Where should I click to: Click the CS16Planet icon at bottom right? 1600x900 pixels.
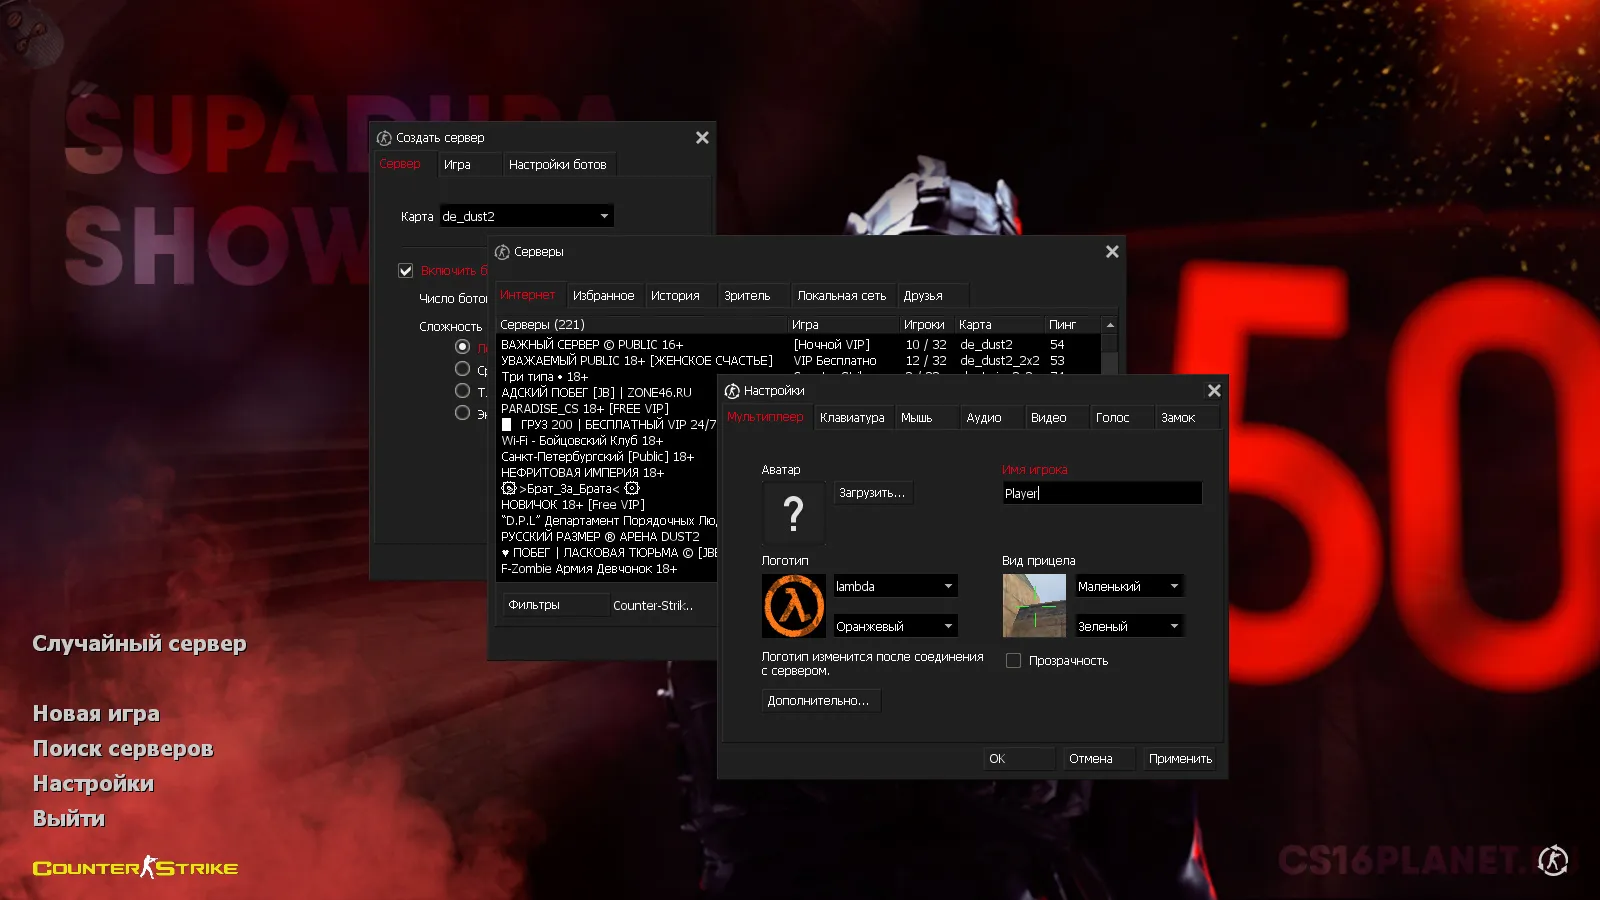click(1554, 860)
